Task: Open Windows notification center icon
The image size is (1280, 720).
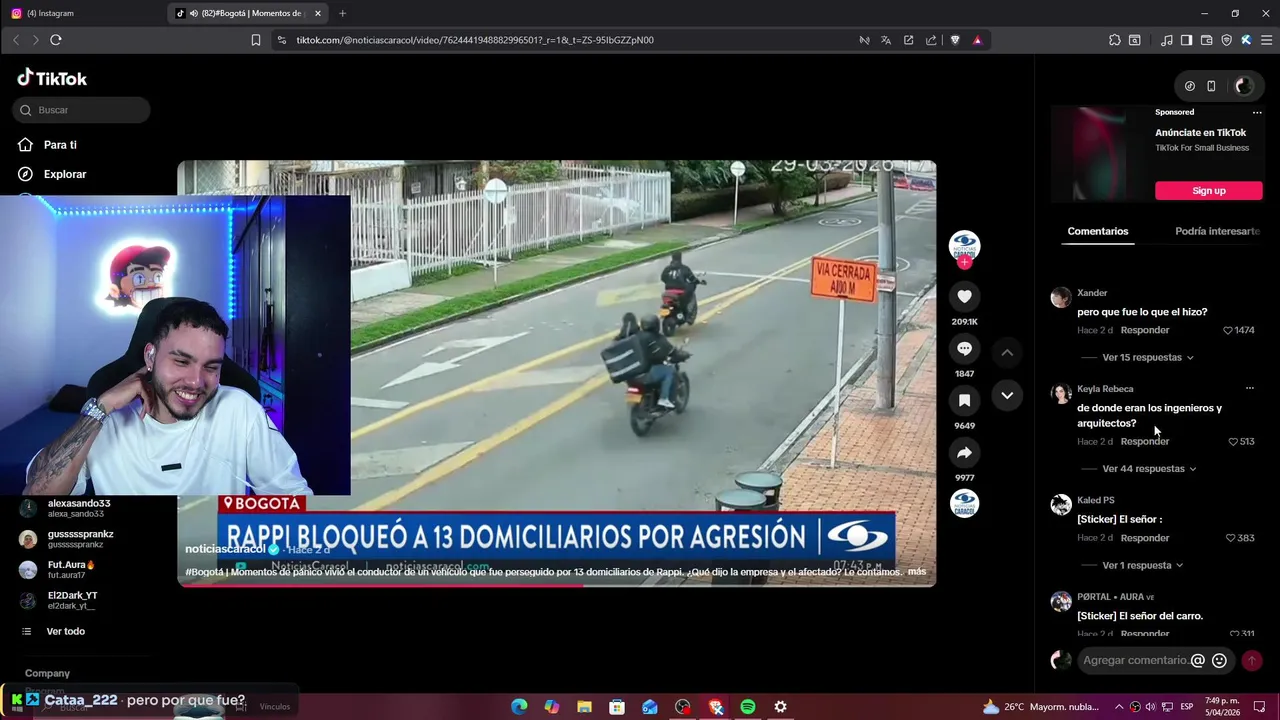Action: 1260,707
